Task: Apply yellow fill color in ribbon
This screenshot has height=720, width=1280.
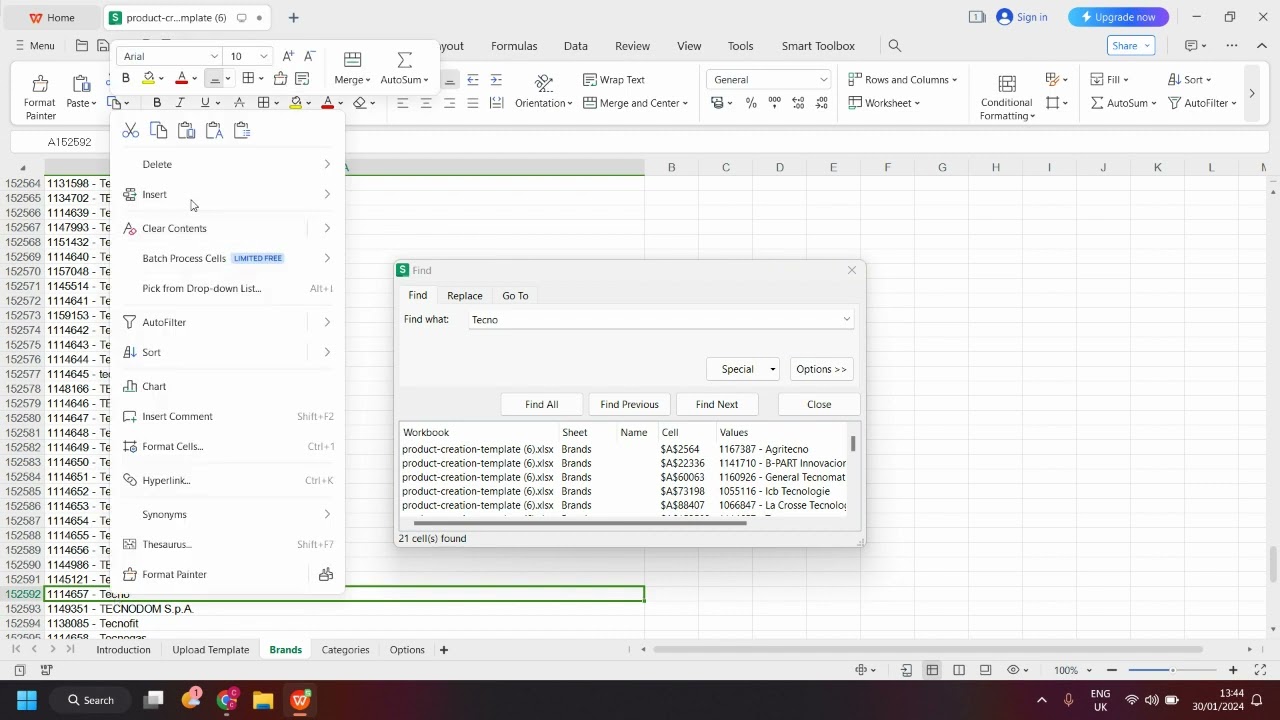Action: [x=296, y=103]
